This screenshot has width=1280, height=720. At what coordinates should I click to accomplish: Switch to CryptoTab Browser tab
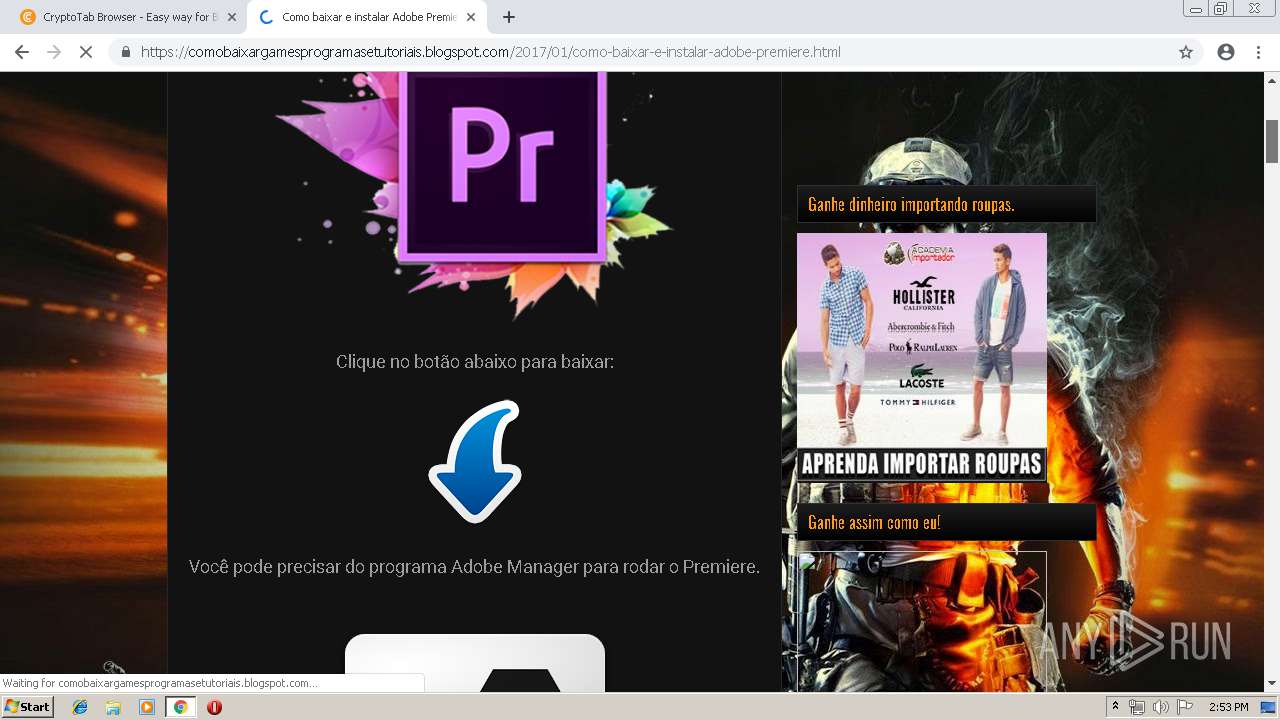click(128, 17)
